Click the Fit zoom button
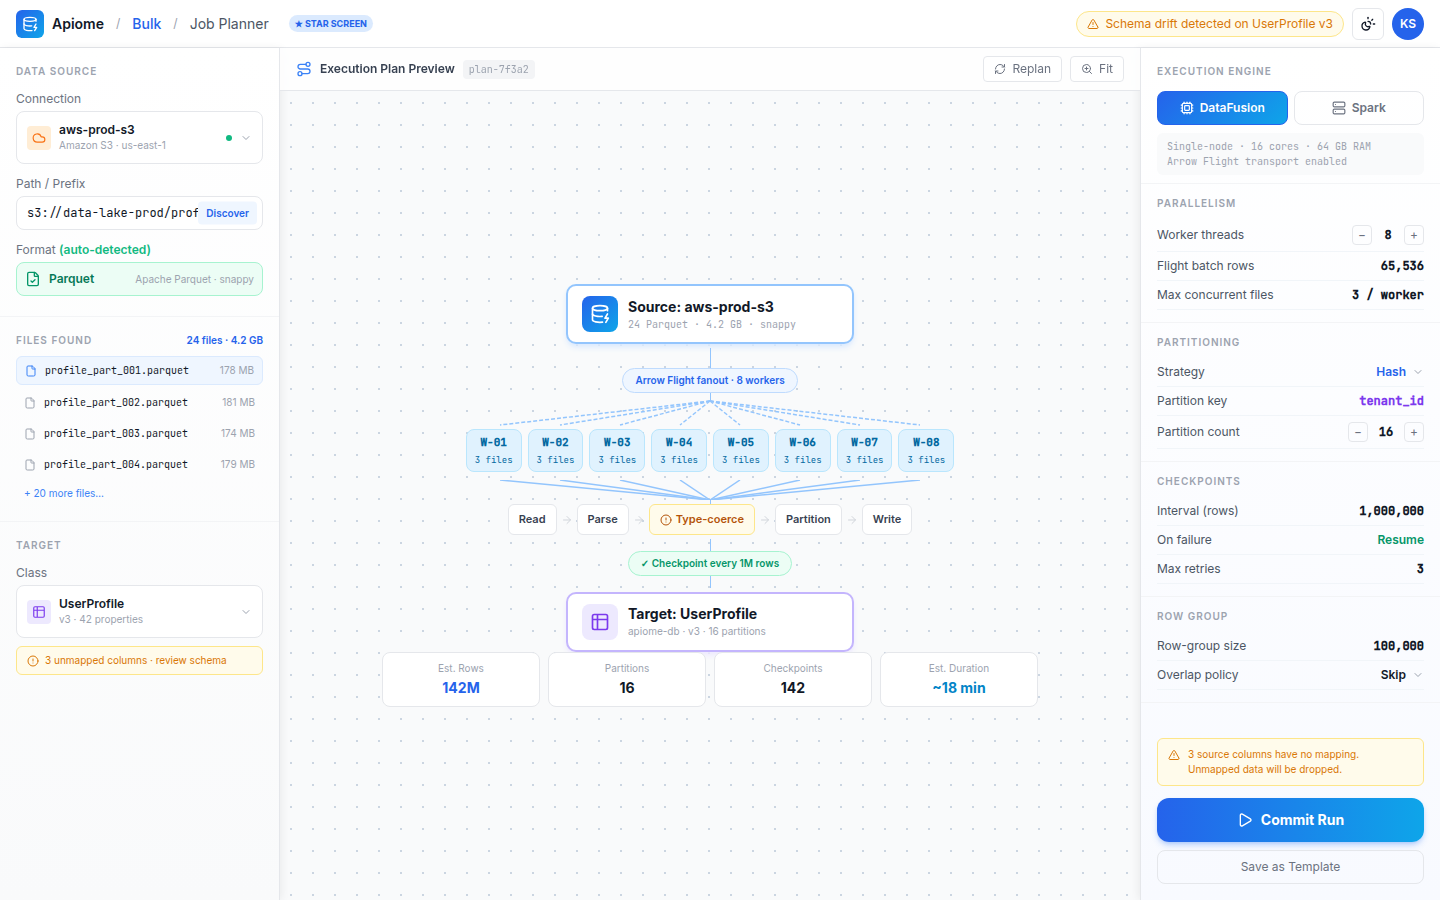1440x900 pixels. pyautogui.click(x=1097, y=69)
